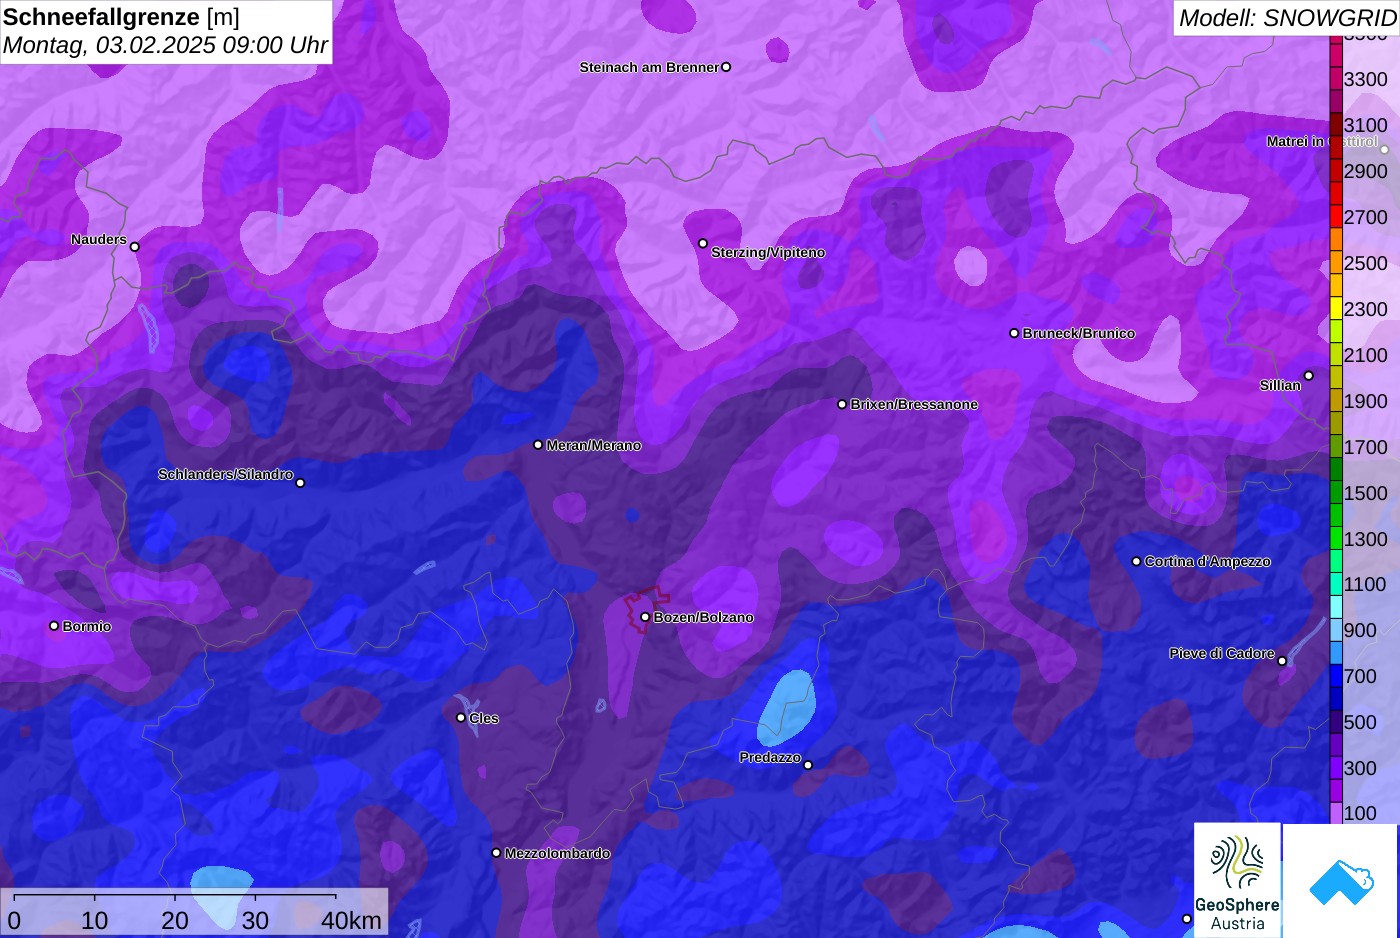Click the scale bar label '0'
Image resolution: width=1400 pixels, height=938 pixels.
pos(14,920)
